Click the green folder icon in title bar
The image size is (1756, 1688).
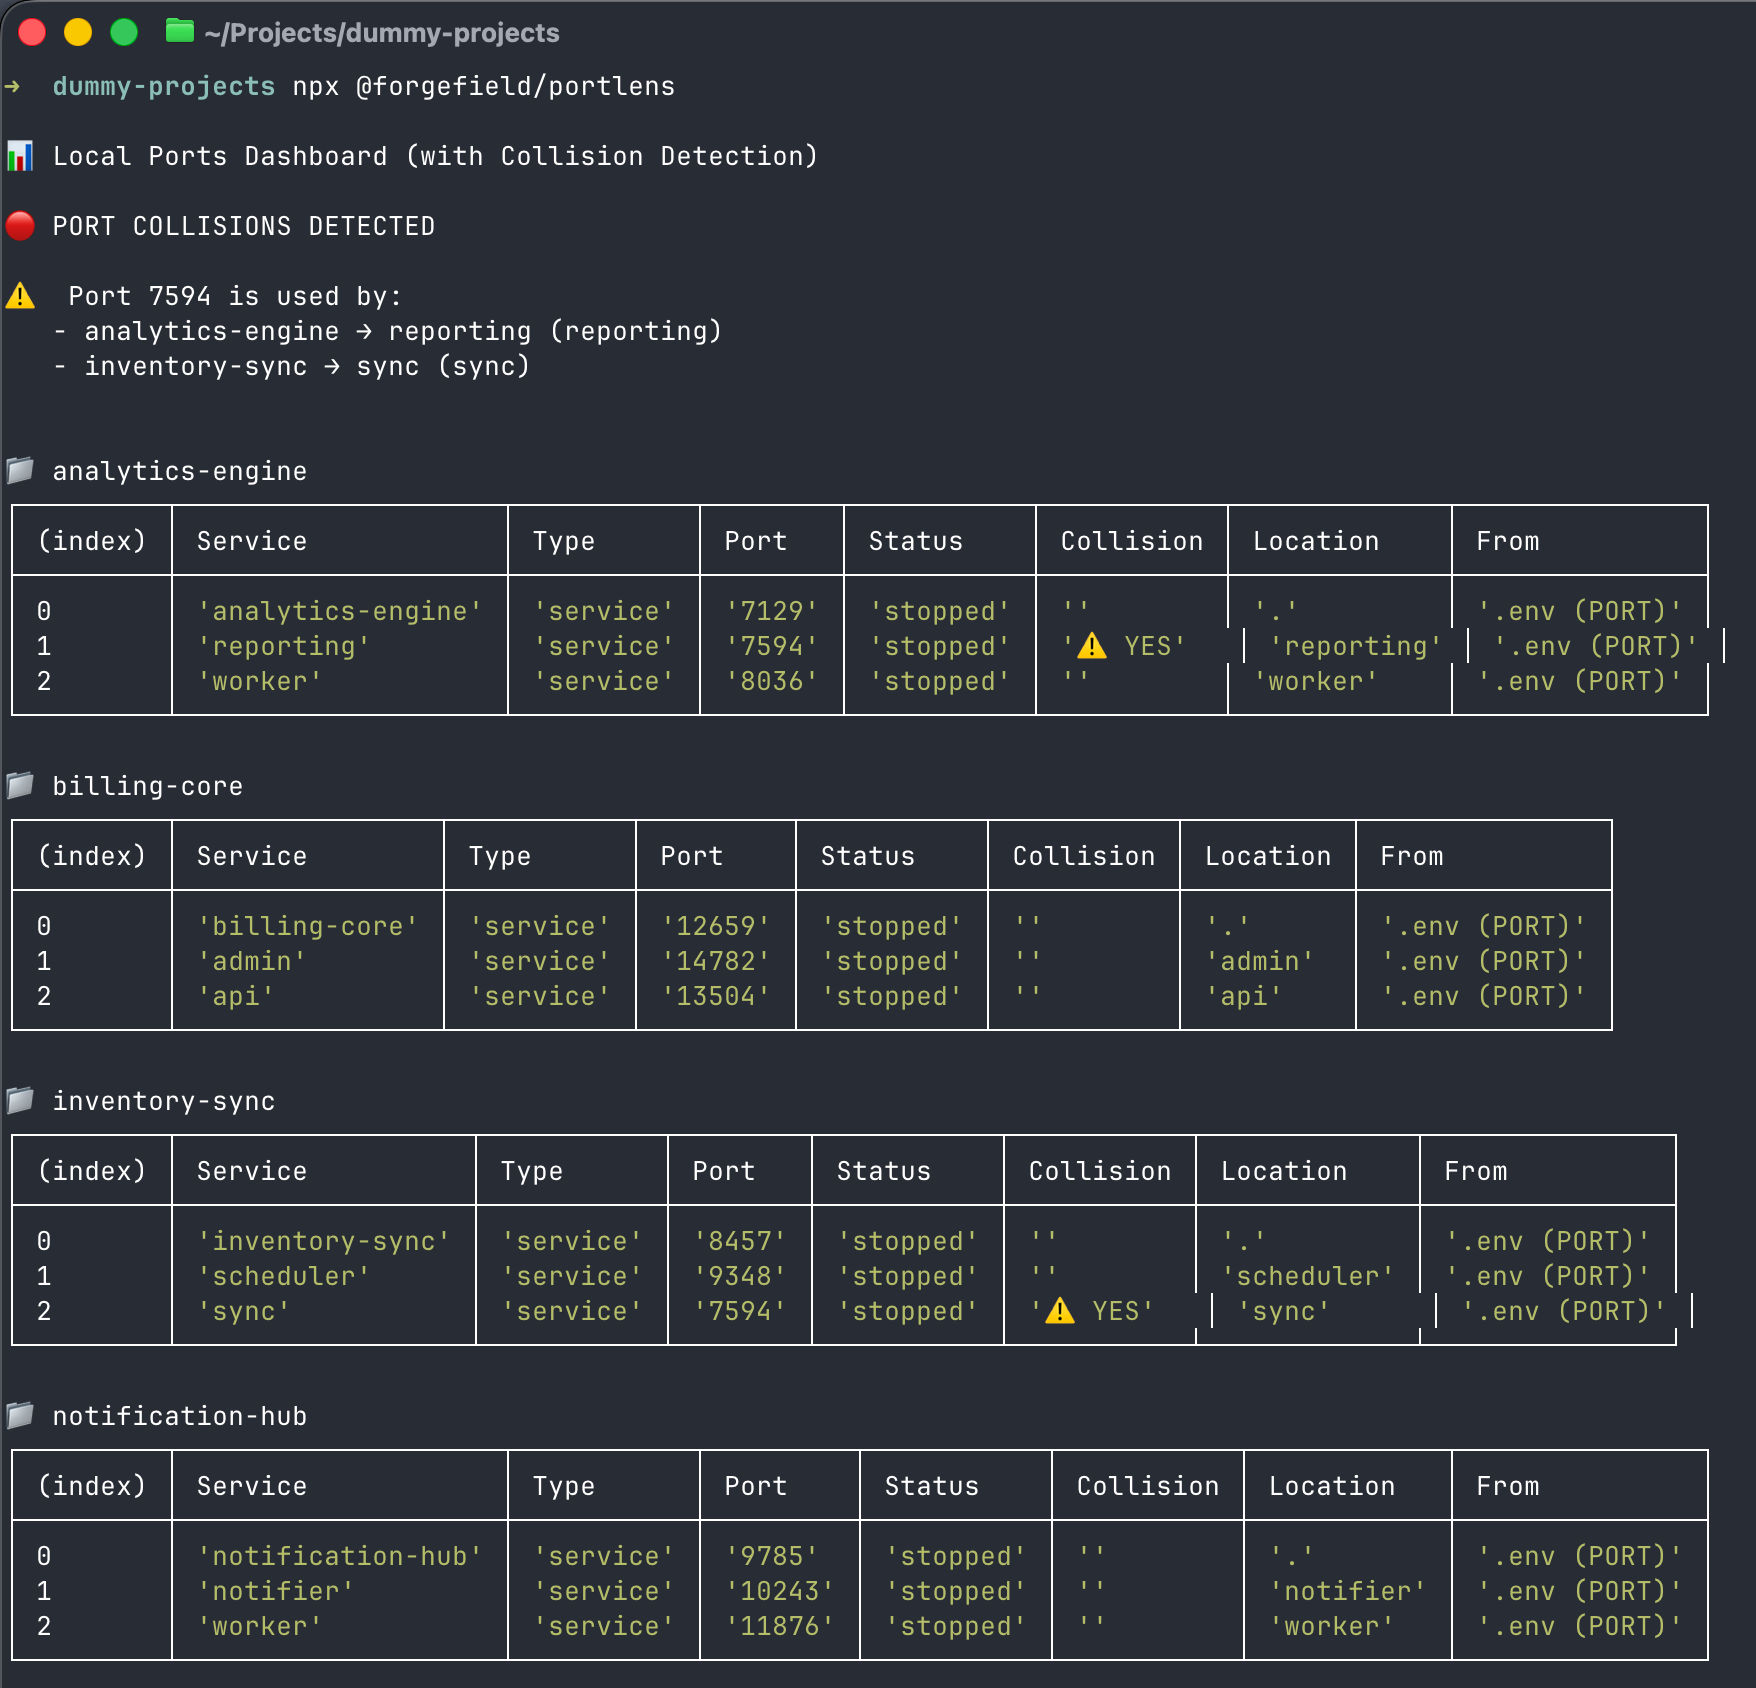coord(180,32)
